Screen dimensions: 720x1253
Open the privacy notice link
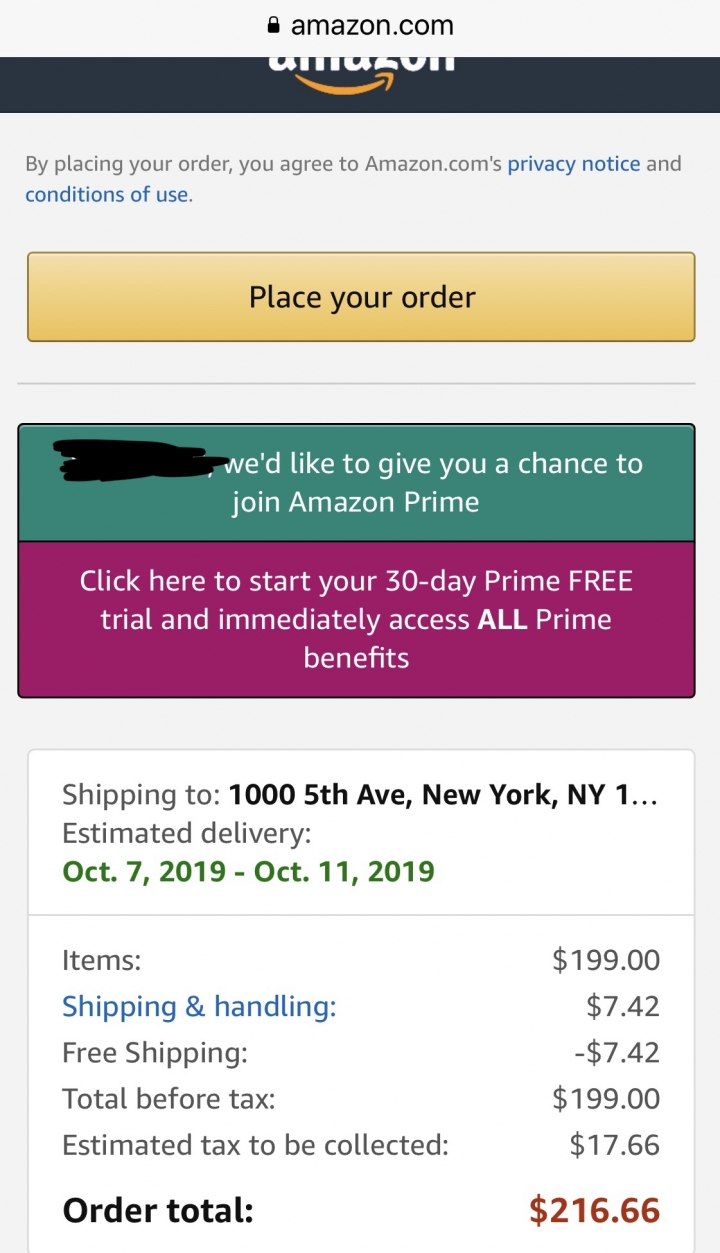pyautogui.click(x=573, y=164)
